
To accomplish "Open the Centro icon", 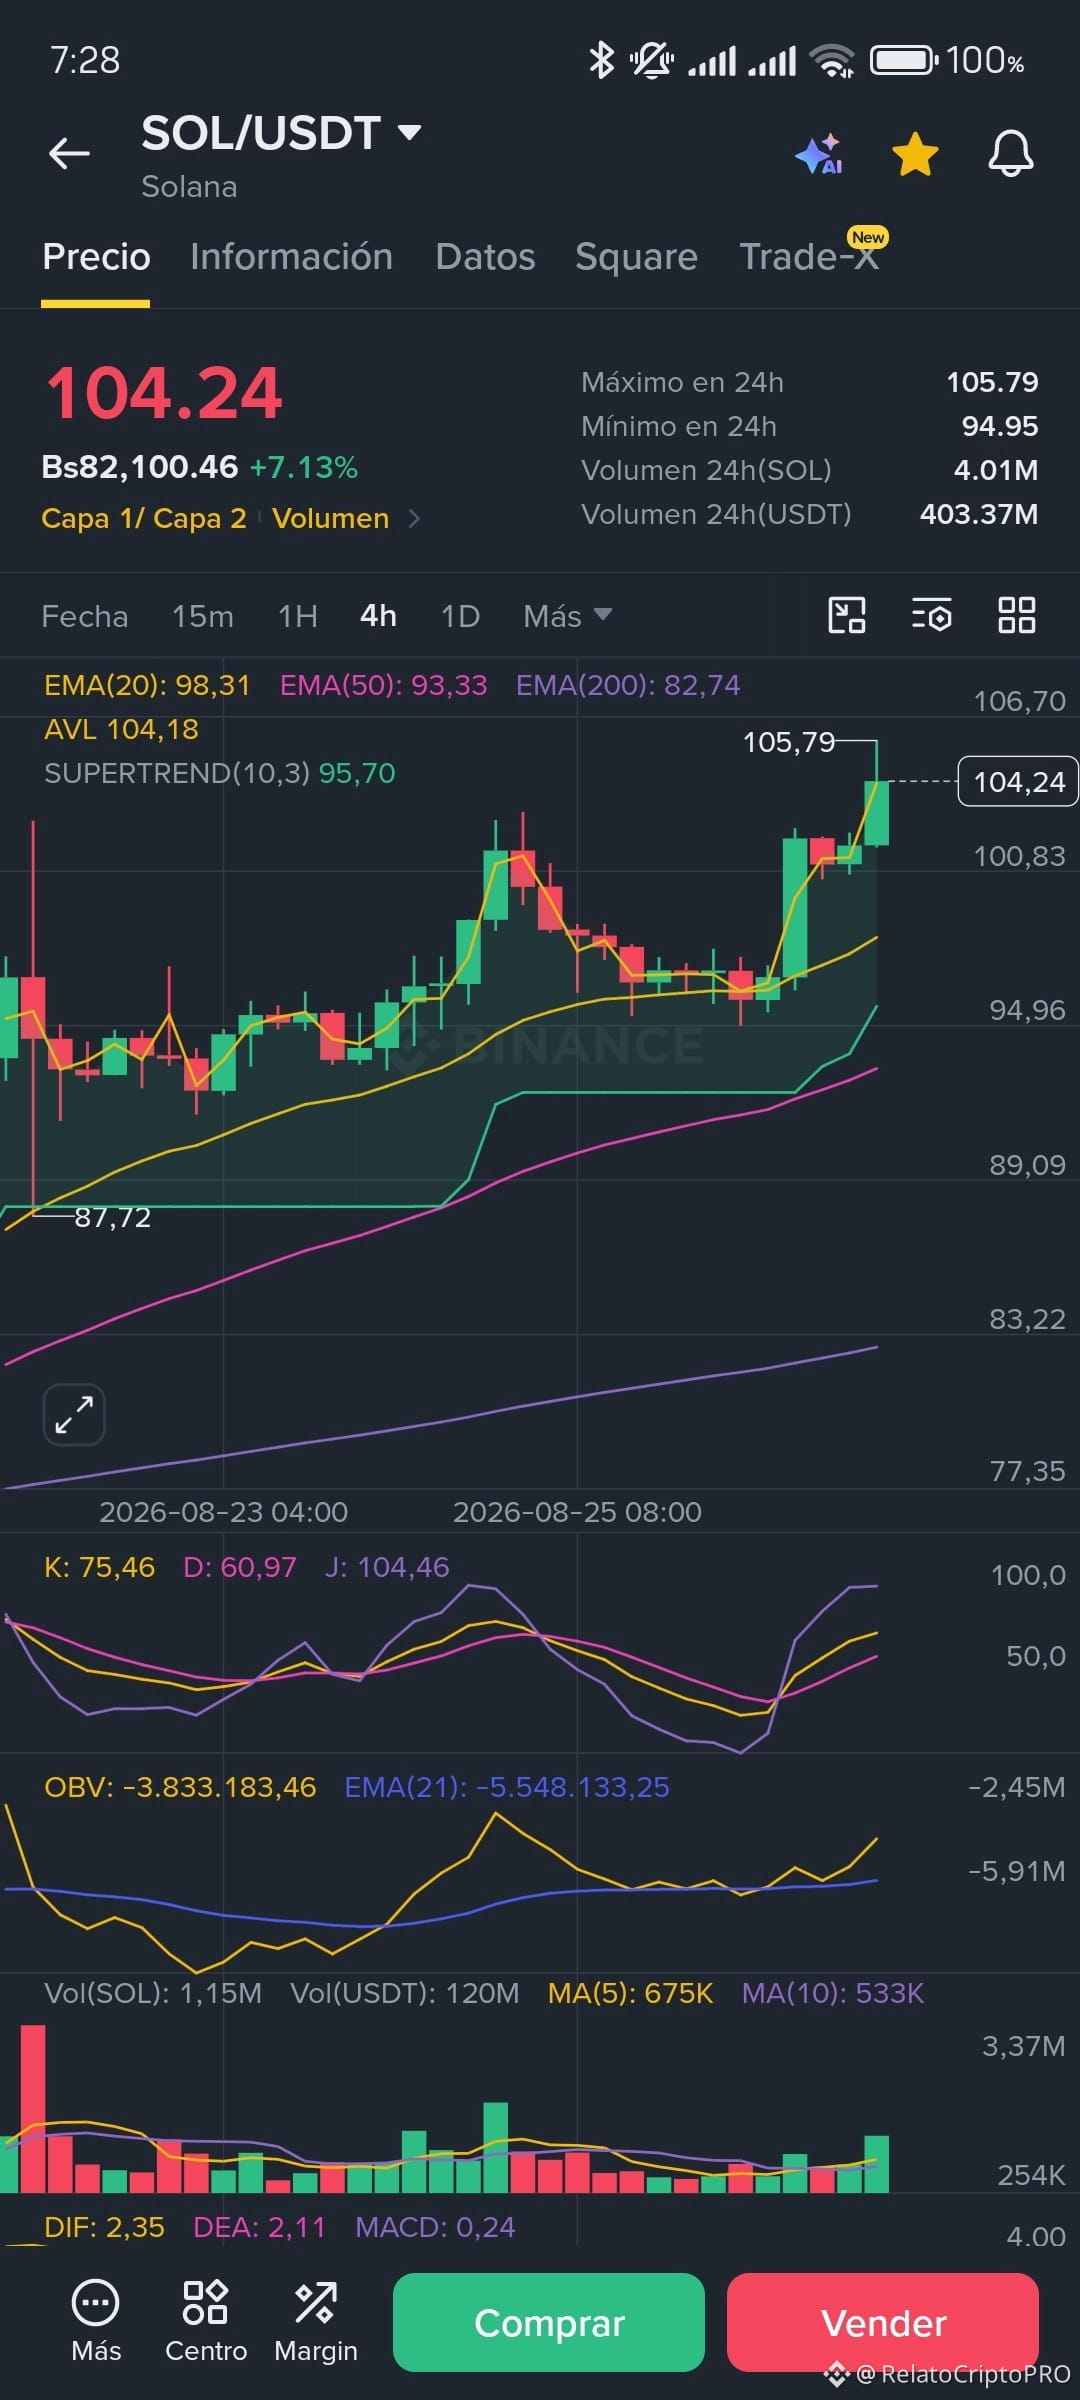I will 206,2321.
